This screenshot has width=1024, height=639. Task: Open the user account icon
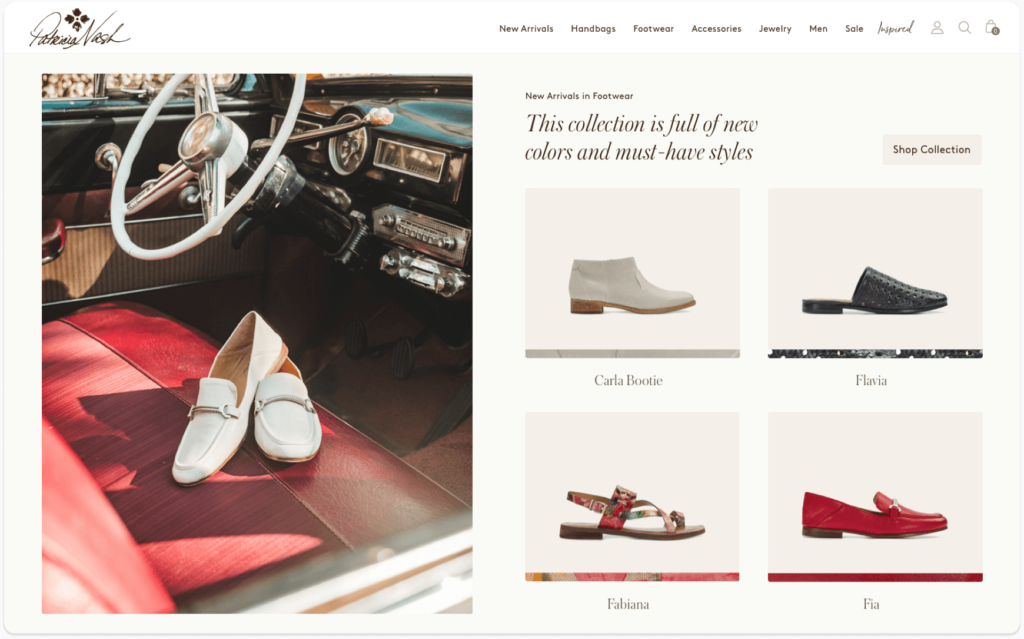(x=937, y=27)
